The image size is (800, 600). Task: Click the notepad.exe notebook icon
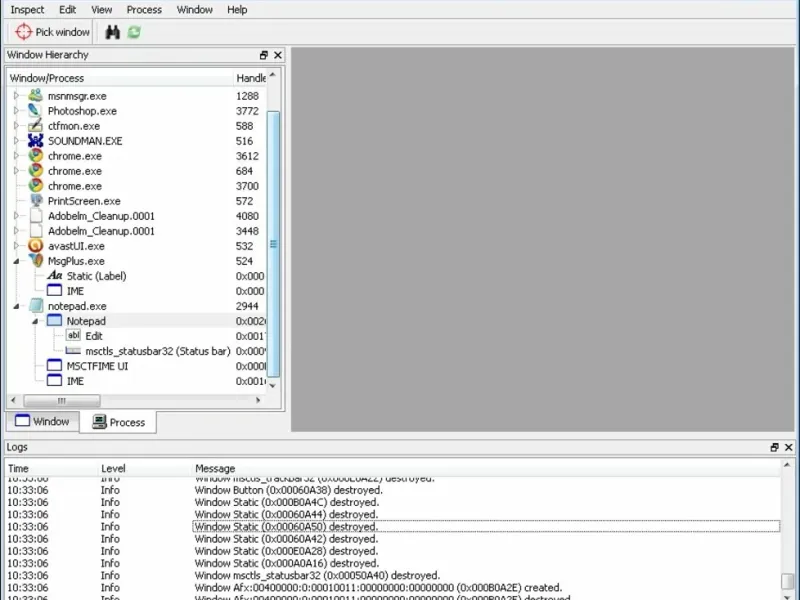click(x=35, y=306)
